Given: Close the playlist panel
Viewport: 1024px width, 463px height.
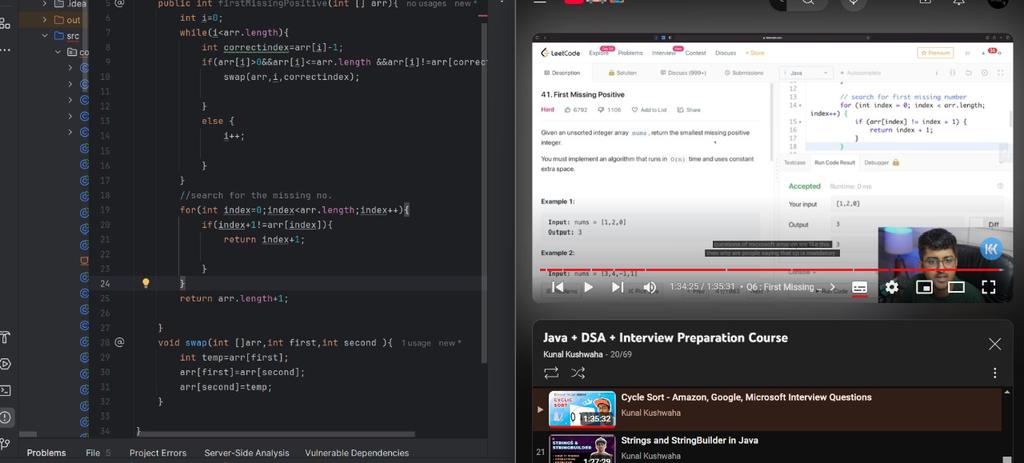Looking at the screenshot, I should click(994, 344).
